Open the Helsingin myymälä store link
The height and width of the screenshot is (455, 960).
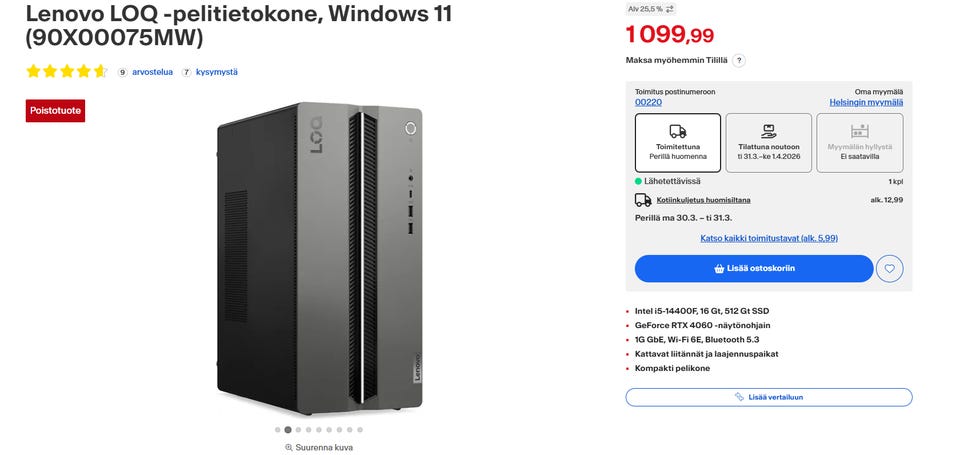(x=866, y=102)
